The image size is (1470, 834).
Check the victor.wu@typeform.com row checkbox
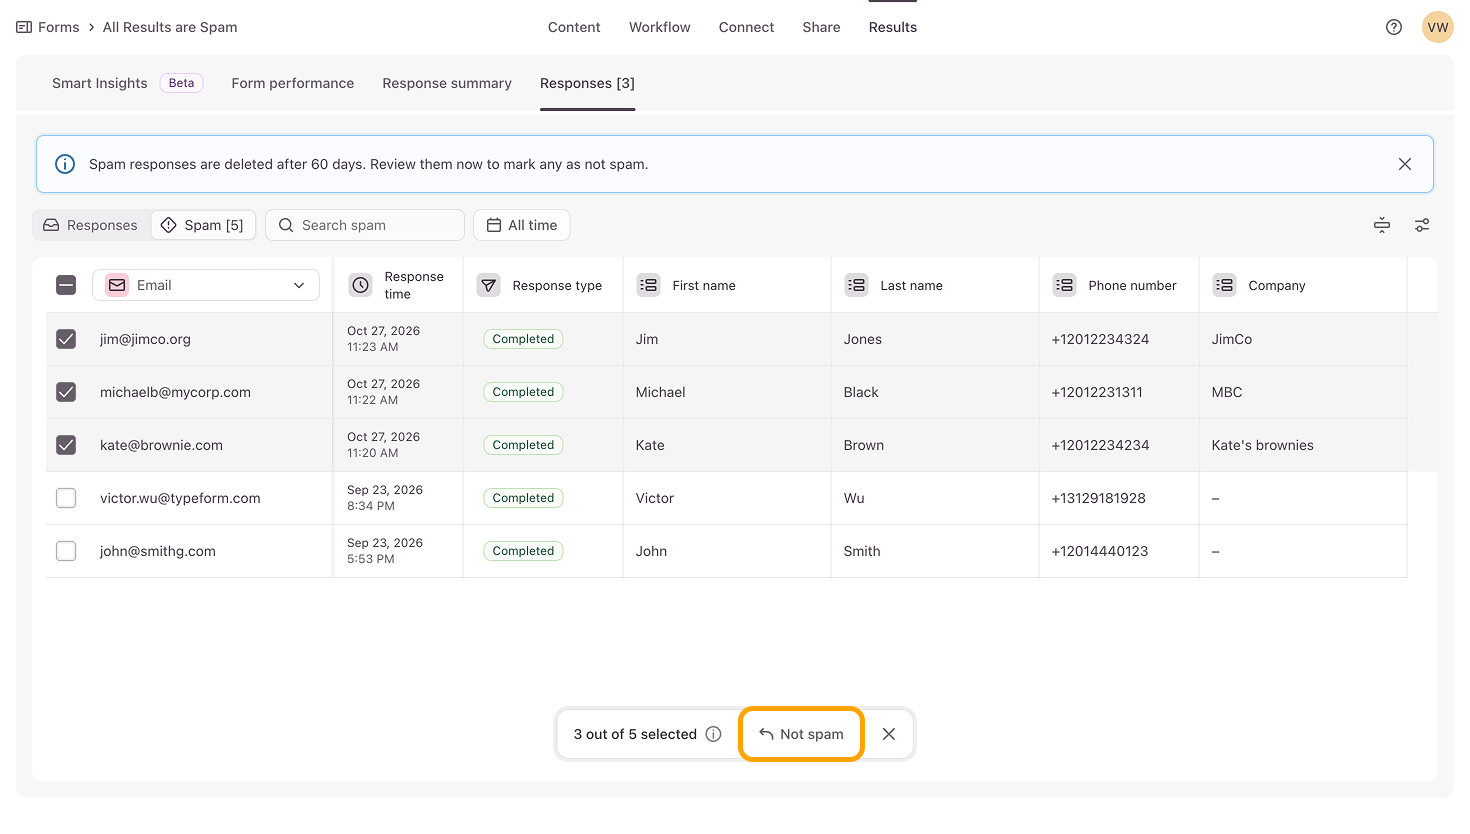(x=66, y=498)
